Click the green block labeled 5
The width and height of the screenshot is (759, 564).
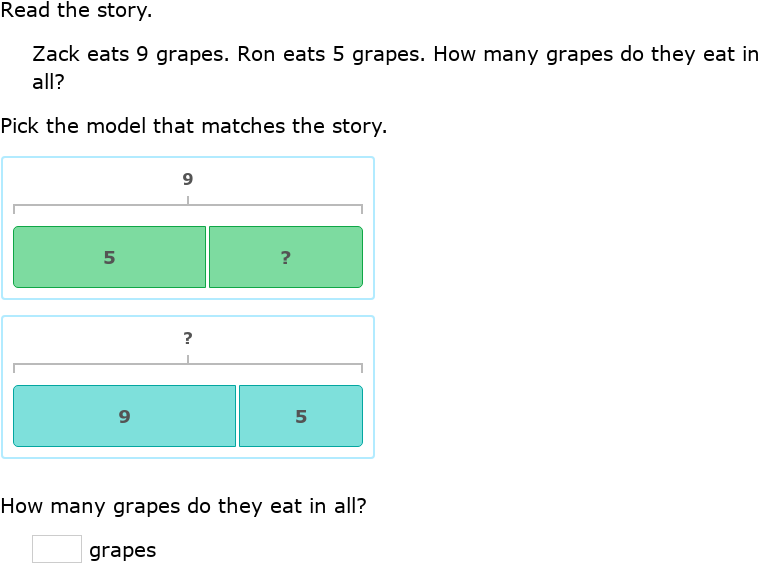click(109, 257)
